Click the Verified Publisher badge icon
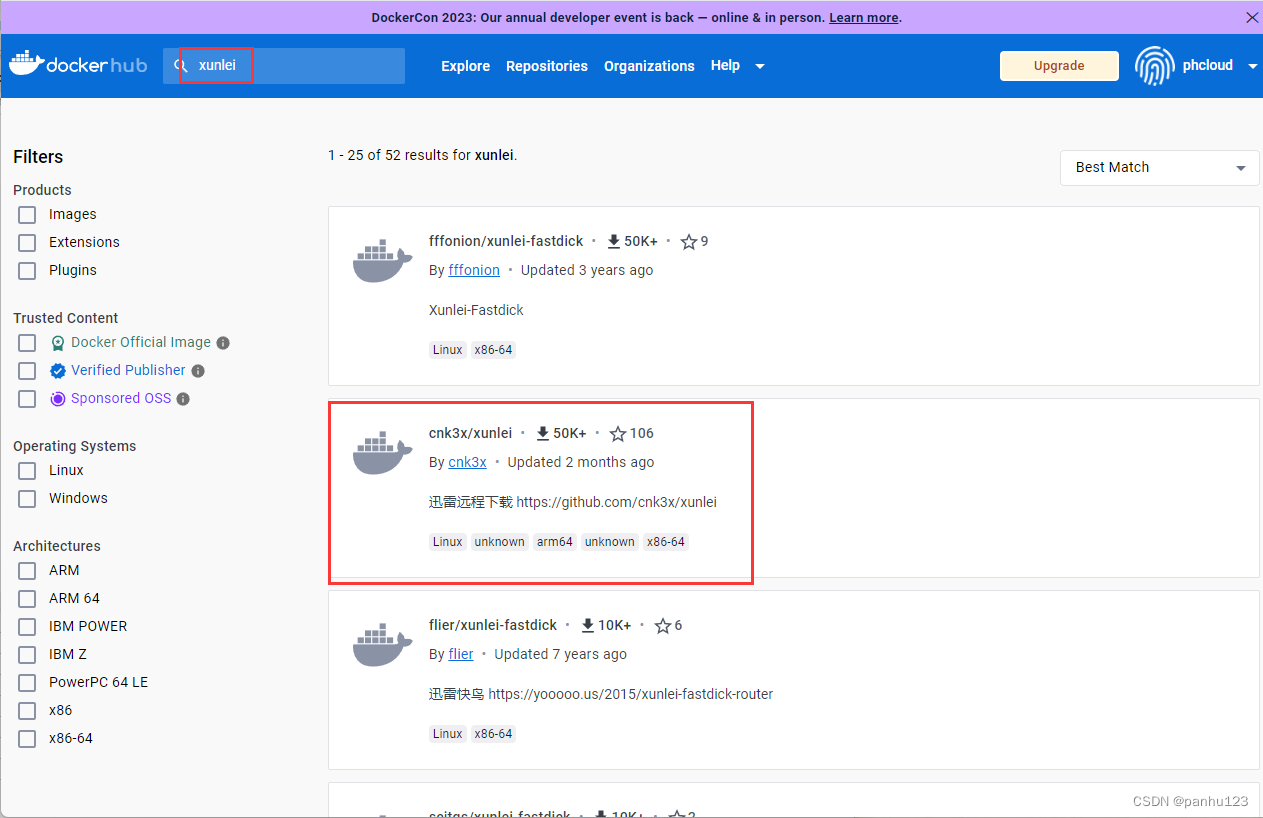This screenshot has width=1263, height=818. pos(58,371)
